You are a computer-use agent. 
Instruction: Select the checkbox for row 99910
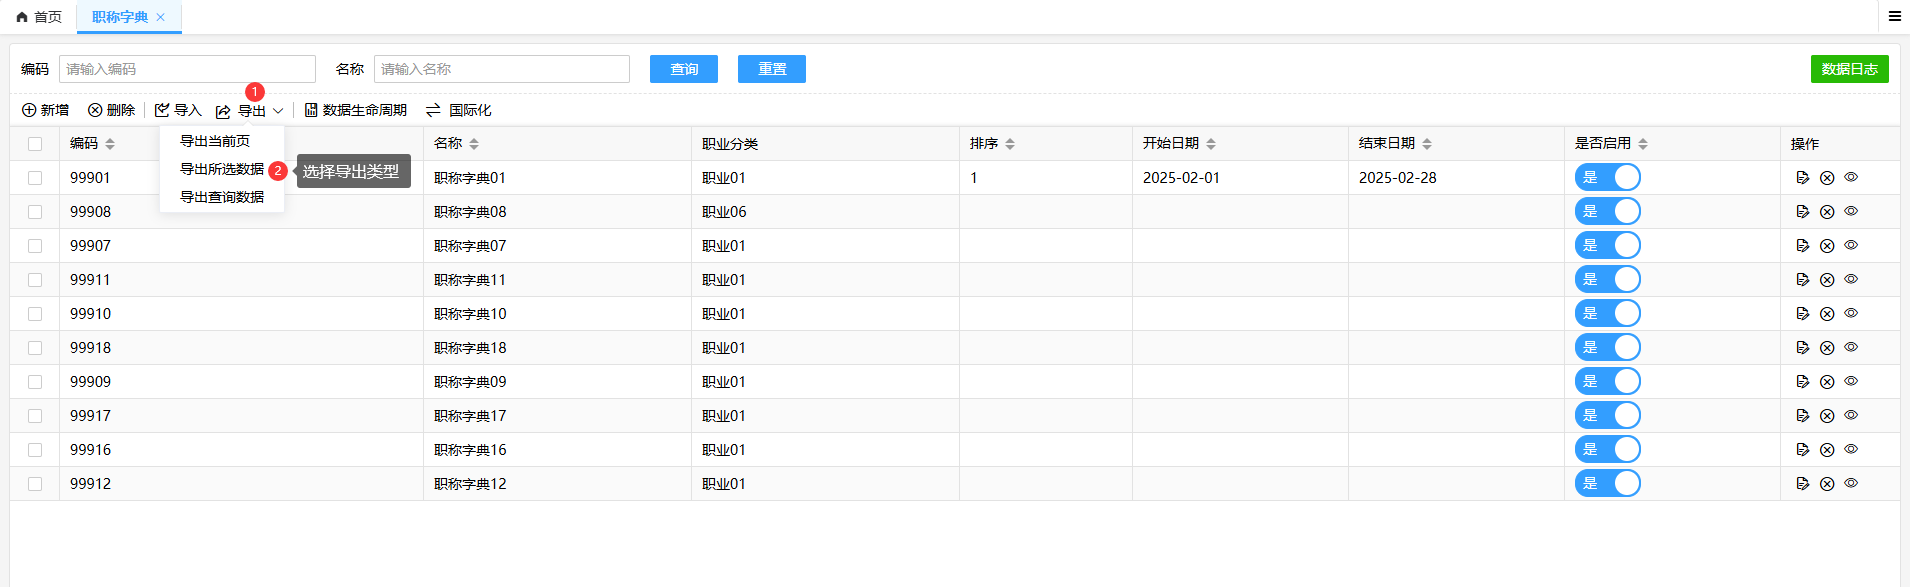tap(35, 314)
